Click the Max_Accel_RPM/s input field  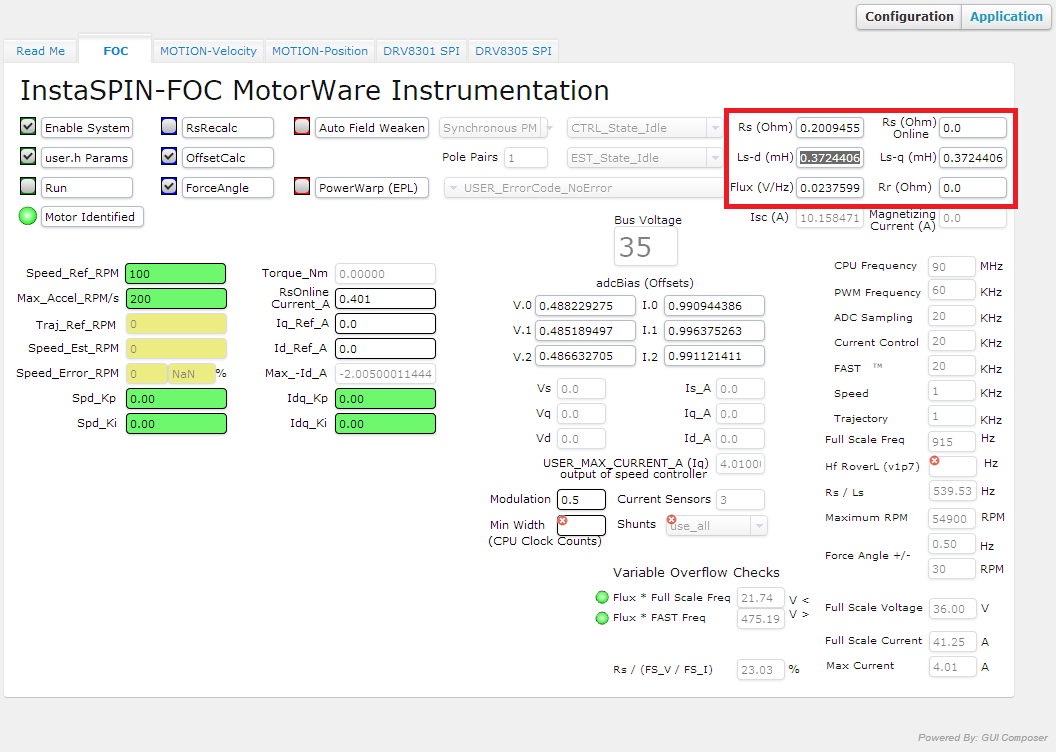[176, 299]
